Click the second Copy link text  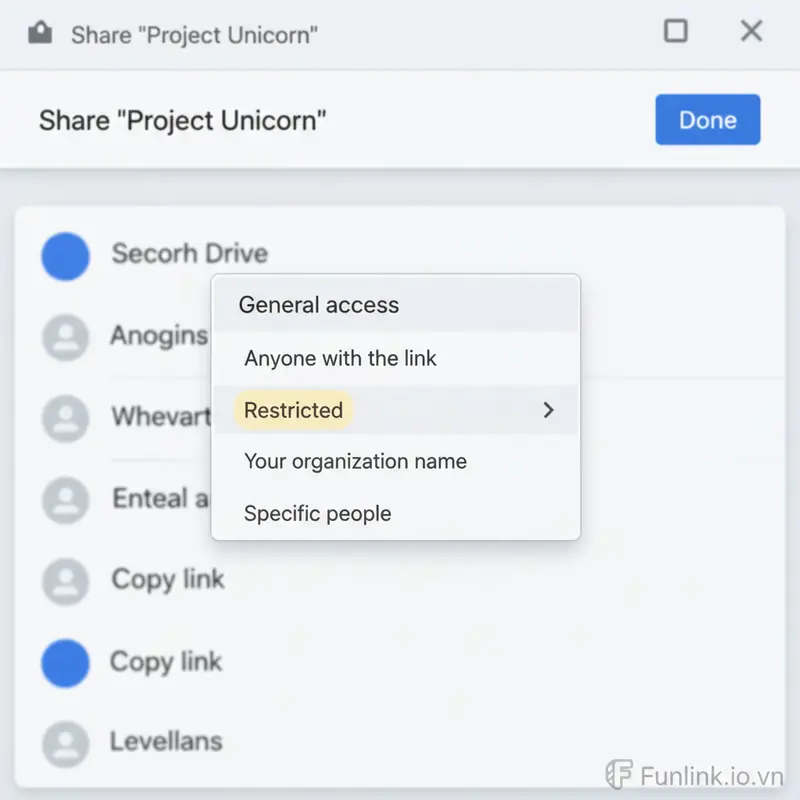pos(166,662)
